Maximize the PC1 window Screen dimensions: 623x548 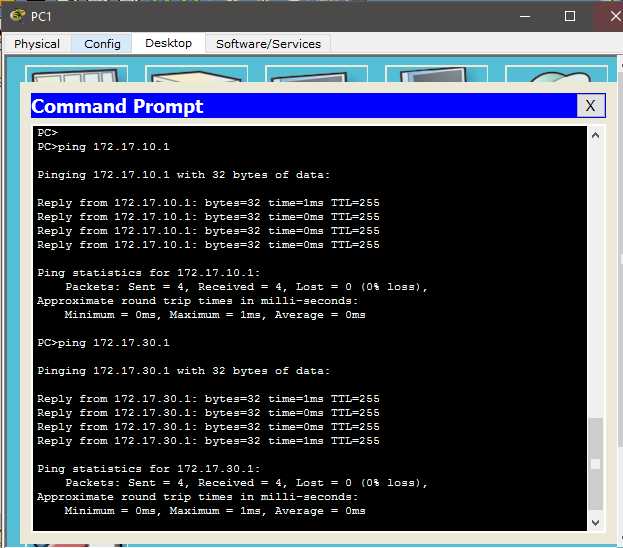[570, 16]
